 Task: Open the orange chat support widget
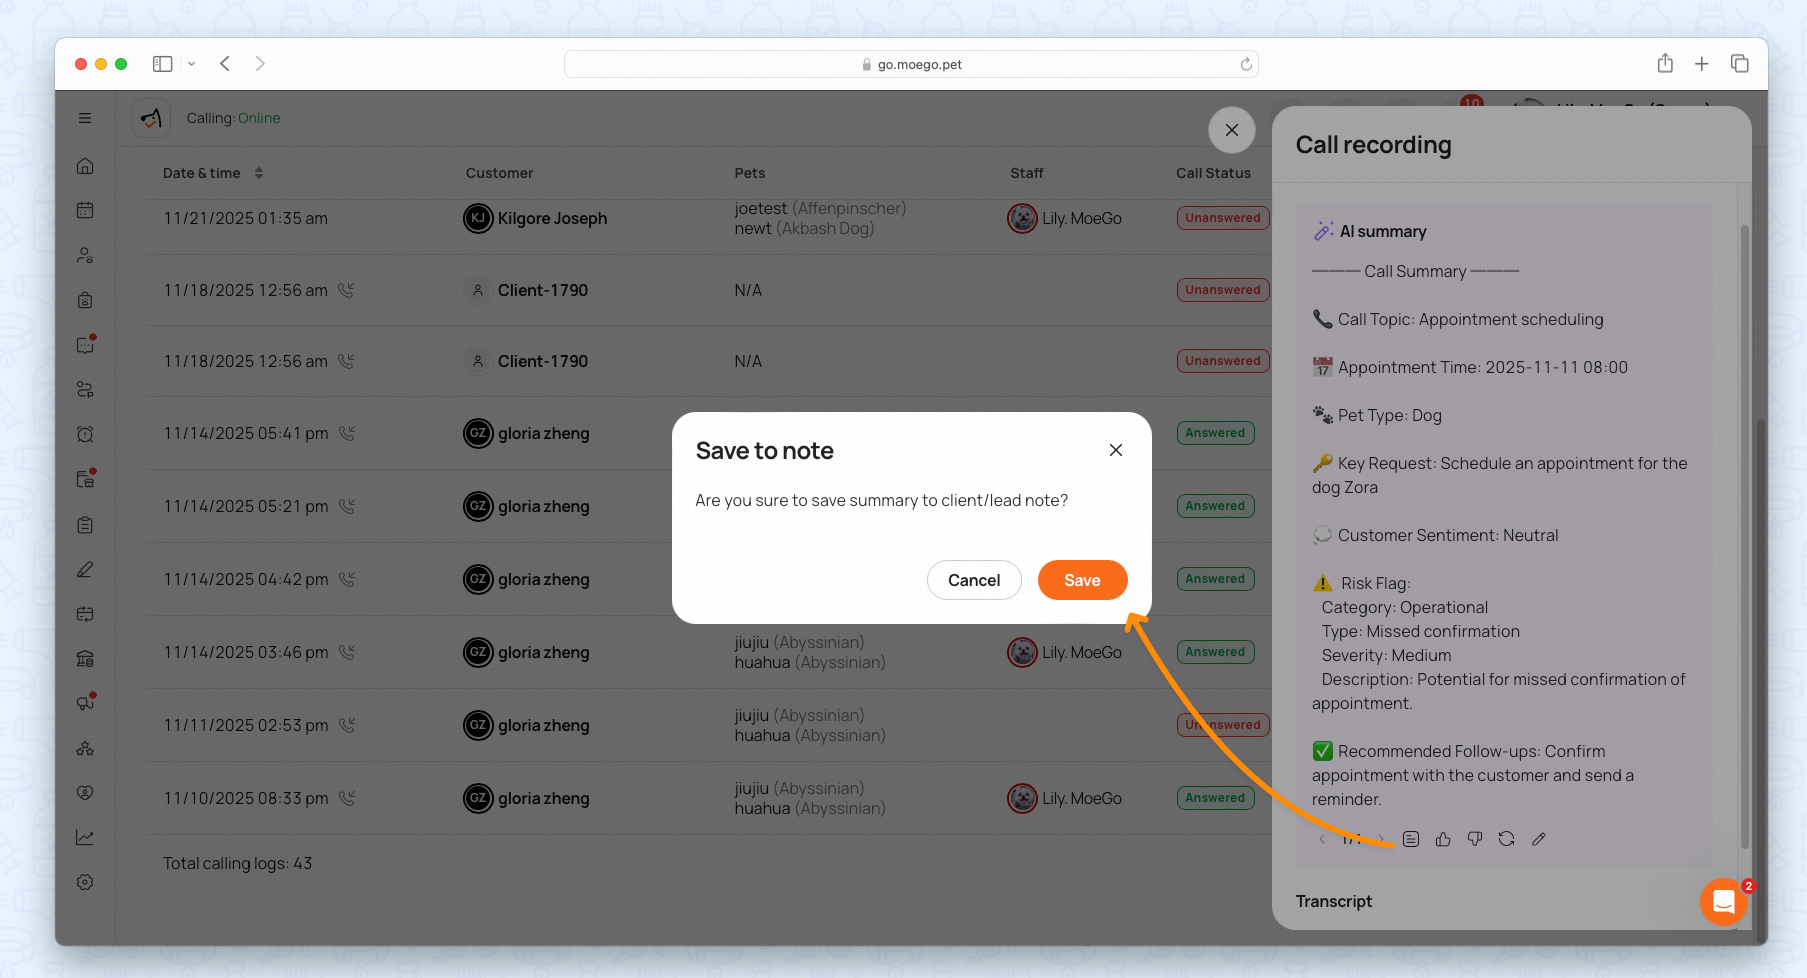[1723, 901]
